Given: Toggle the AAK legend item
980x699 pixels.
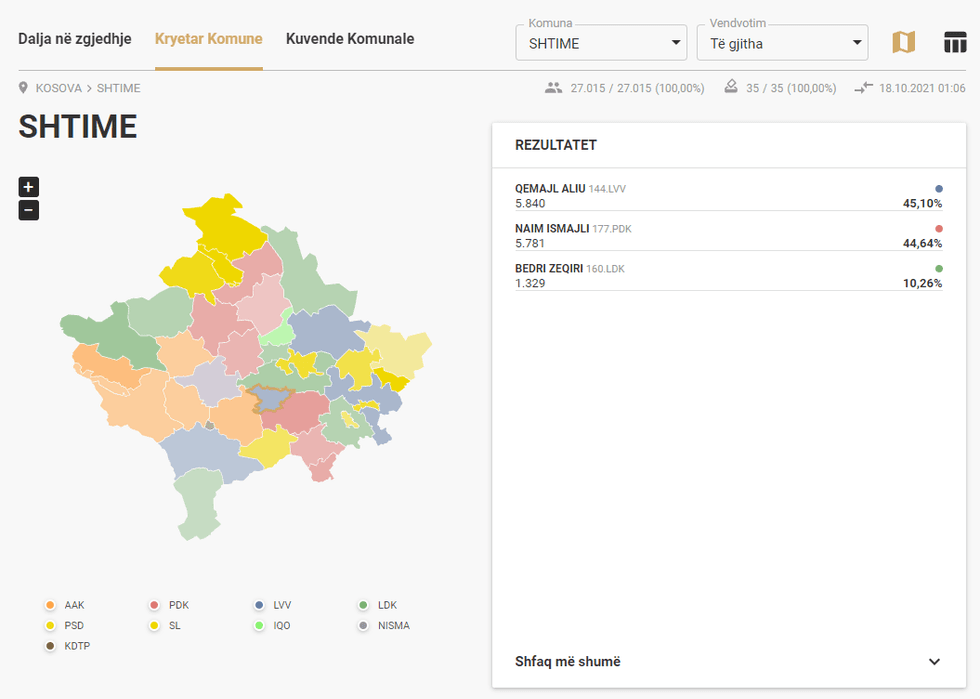Looking at the screenshot, I should tap(66, 605).
